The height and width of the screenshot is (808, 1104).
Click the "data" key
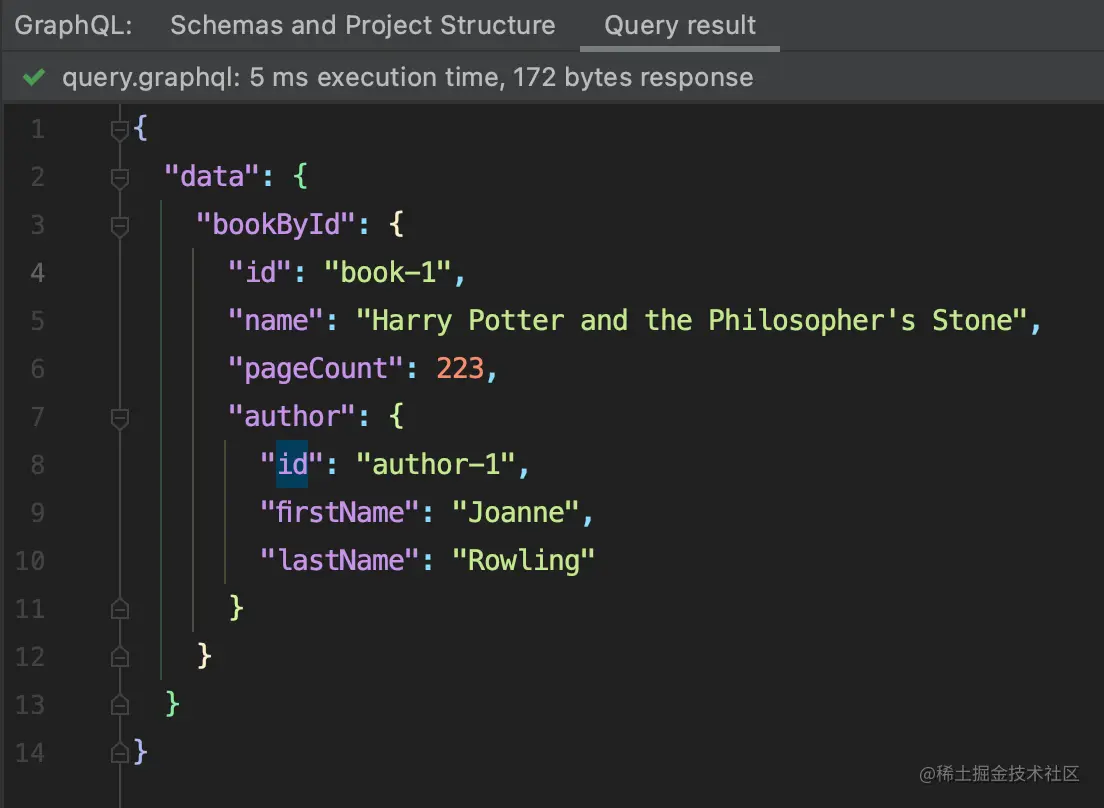(212, 176)
